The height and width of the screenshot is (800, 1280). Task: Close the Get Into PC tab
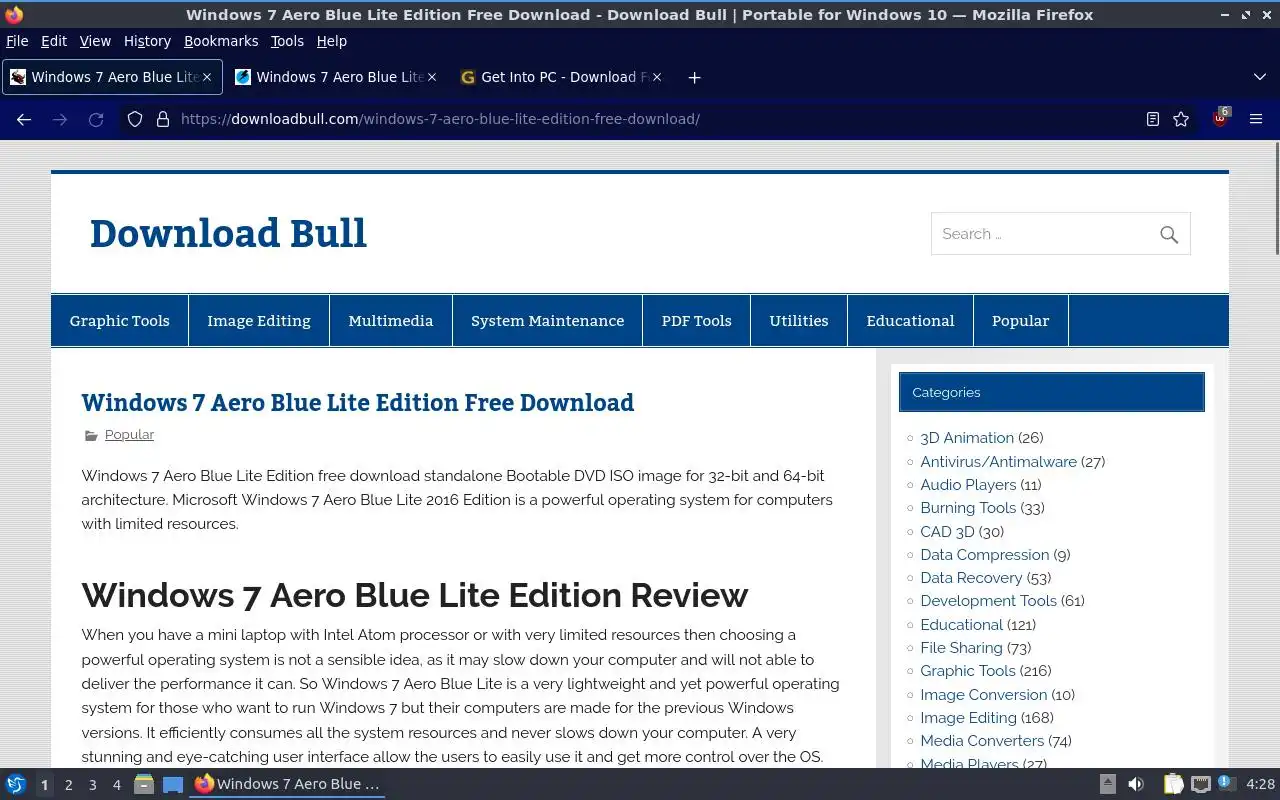coord(657,77)
